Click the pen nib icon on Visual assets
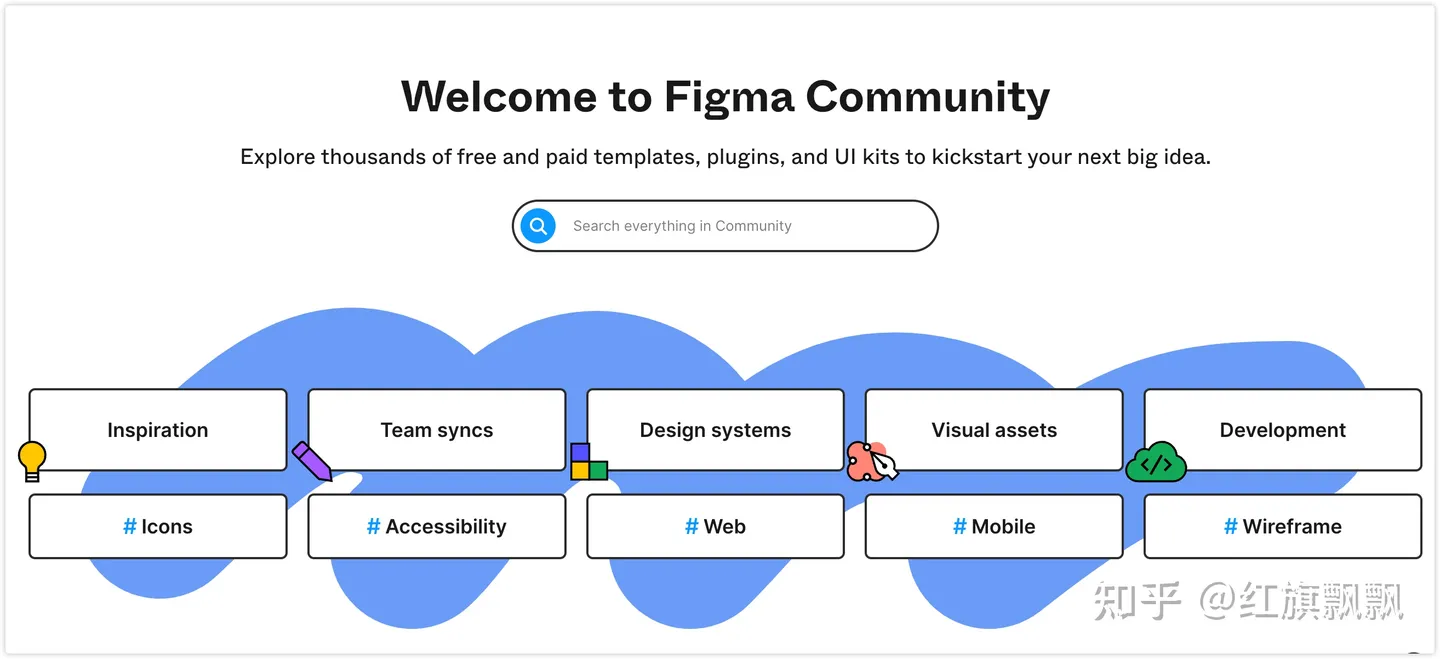The image size is (1440, 659). click(872, 462)
